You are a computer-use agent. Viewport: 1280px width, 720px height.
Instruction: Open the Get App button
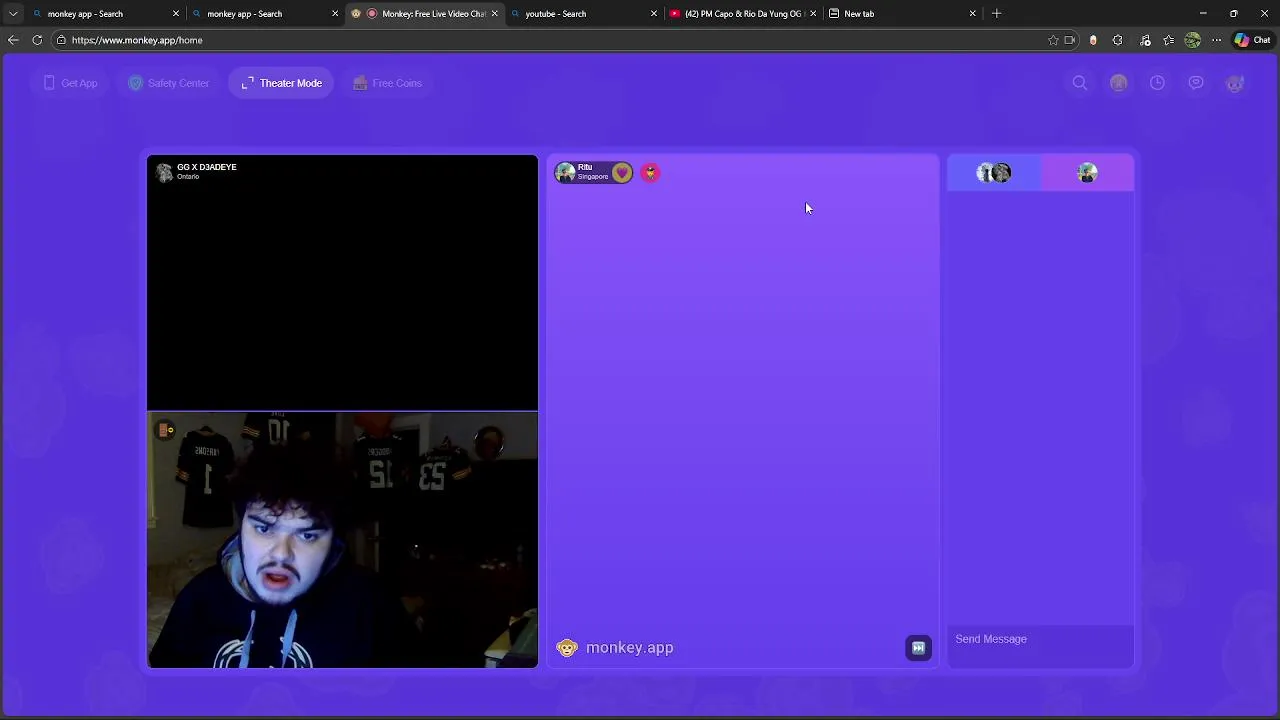click(70, 83)
